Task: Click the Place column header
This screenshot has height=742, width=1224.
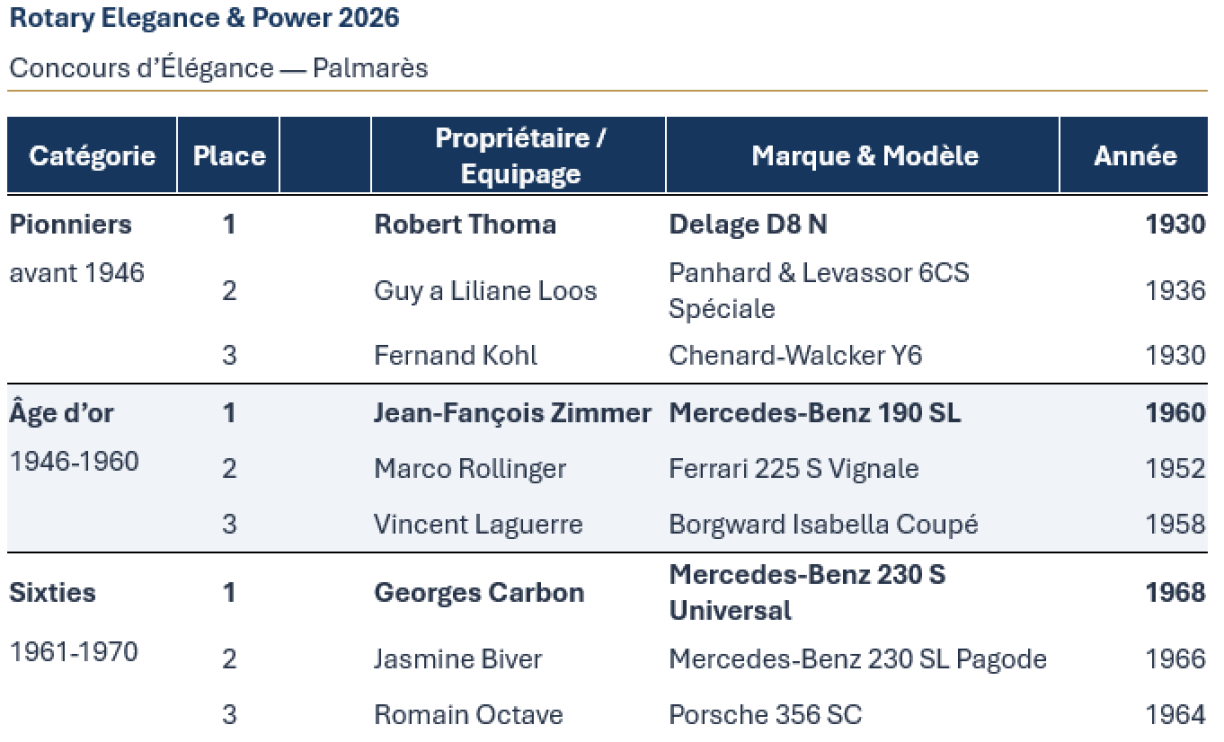Action: pos(229,156)
